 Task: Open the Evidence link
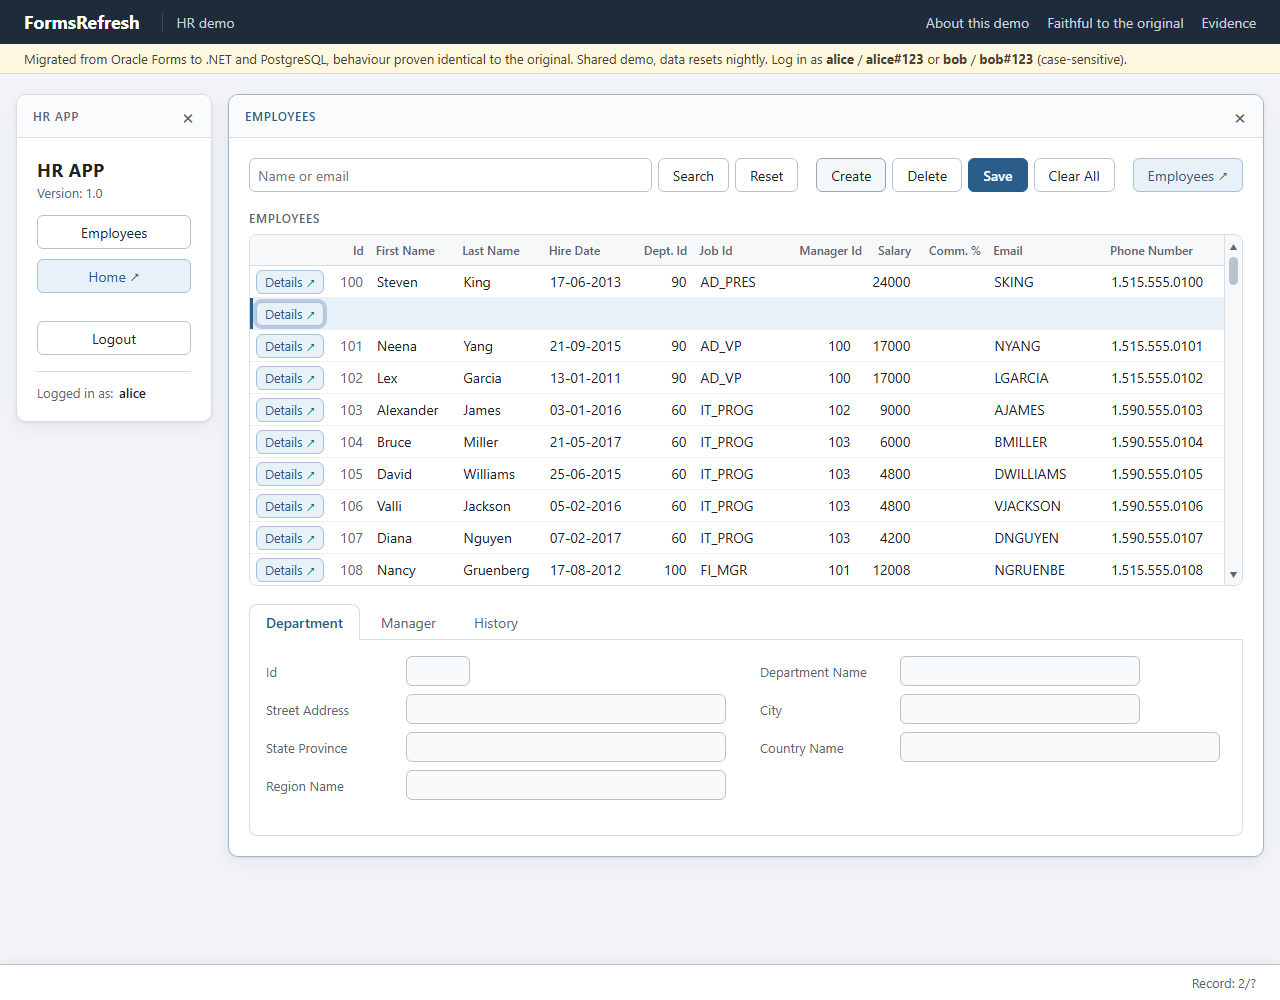(x=1229, y=23)
